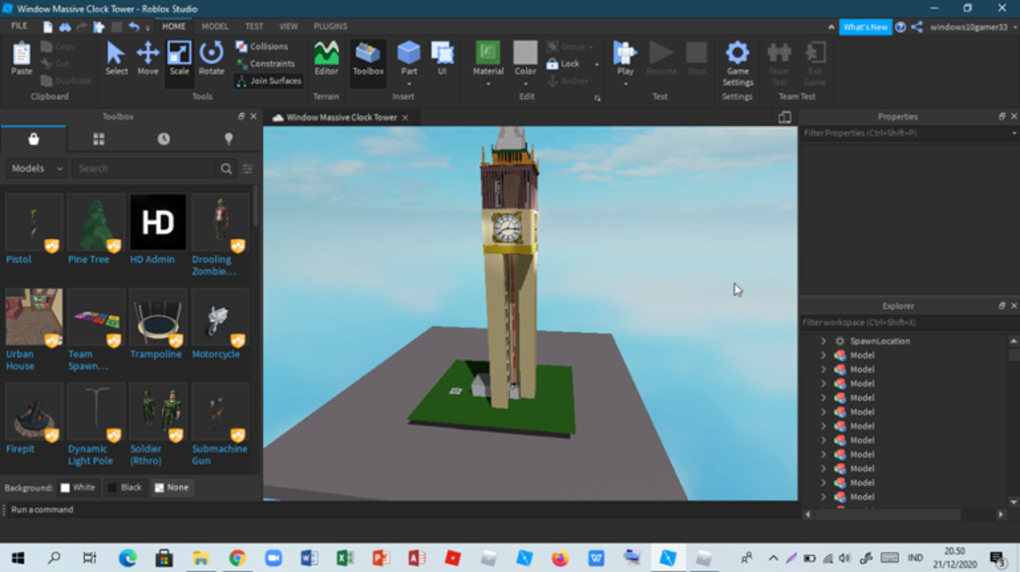
Task: Open Toolbox Inventory grid tab
Action: tap(98, 139)
